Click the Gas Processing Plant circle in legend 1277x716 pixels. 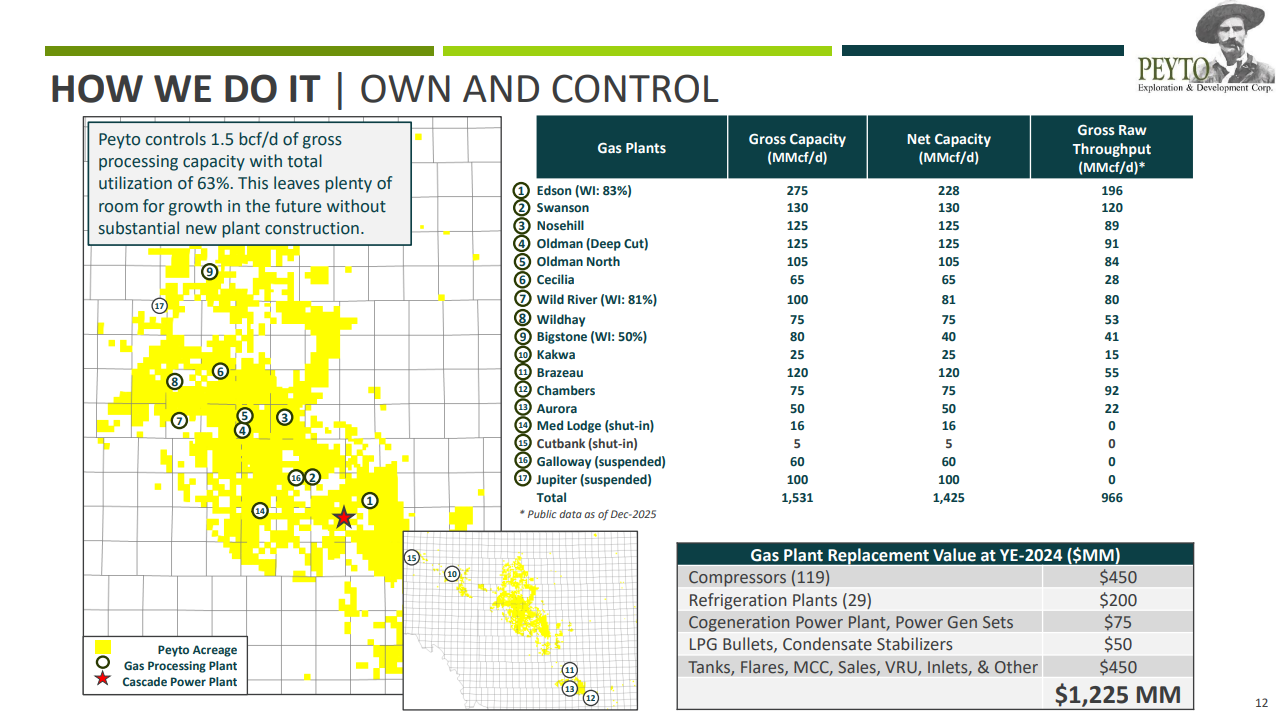[x=102, y=664]
